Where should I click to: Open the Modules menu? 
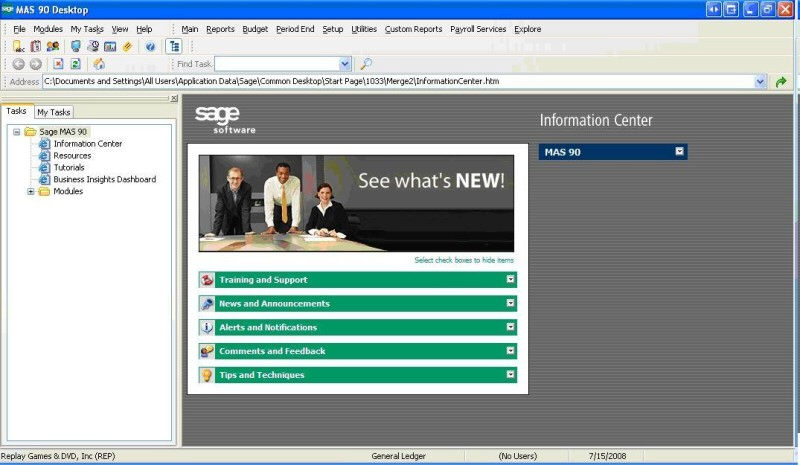(48, 29)
